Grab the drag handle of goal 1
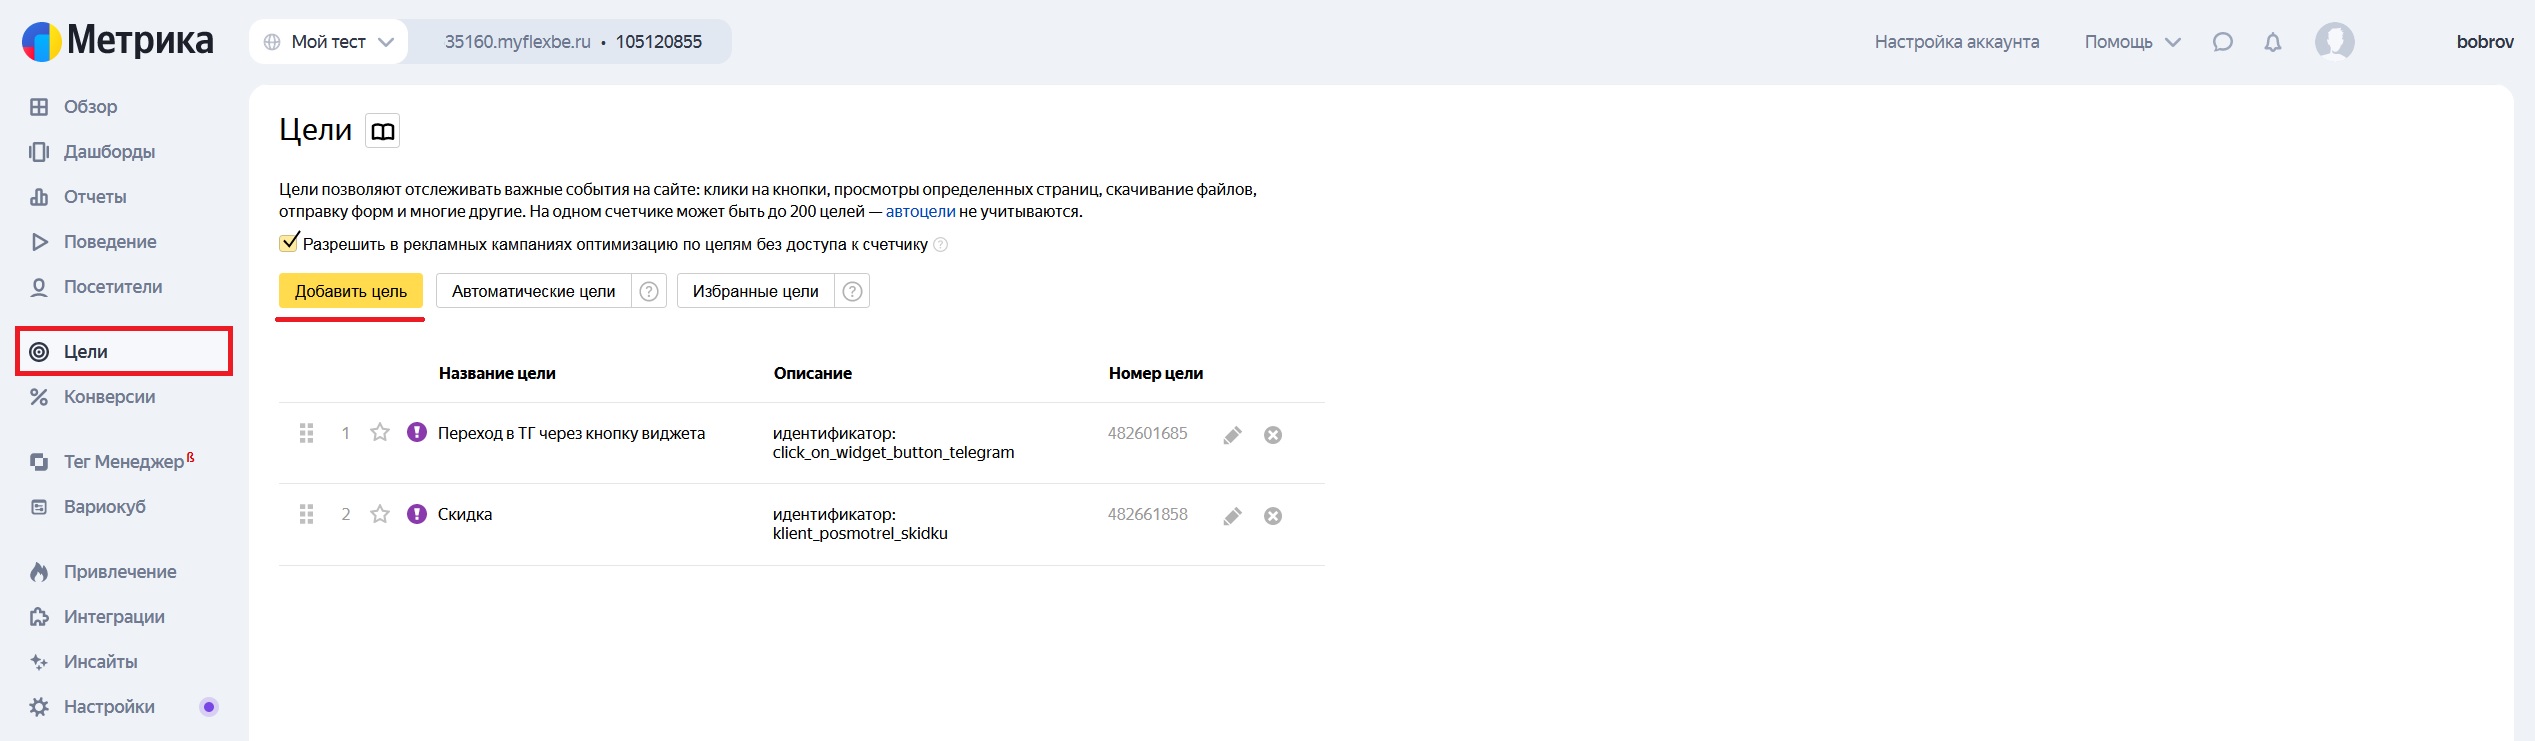 point(307,433)
